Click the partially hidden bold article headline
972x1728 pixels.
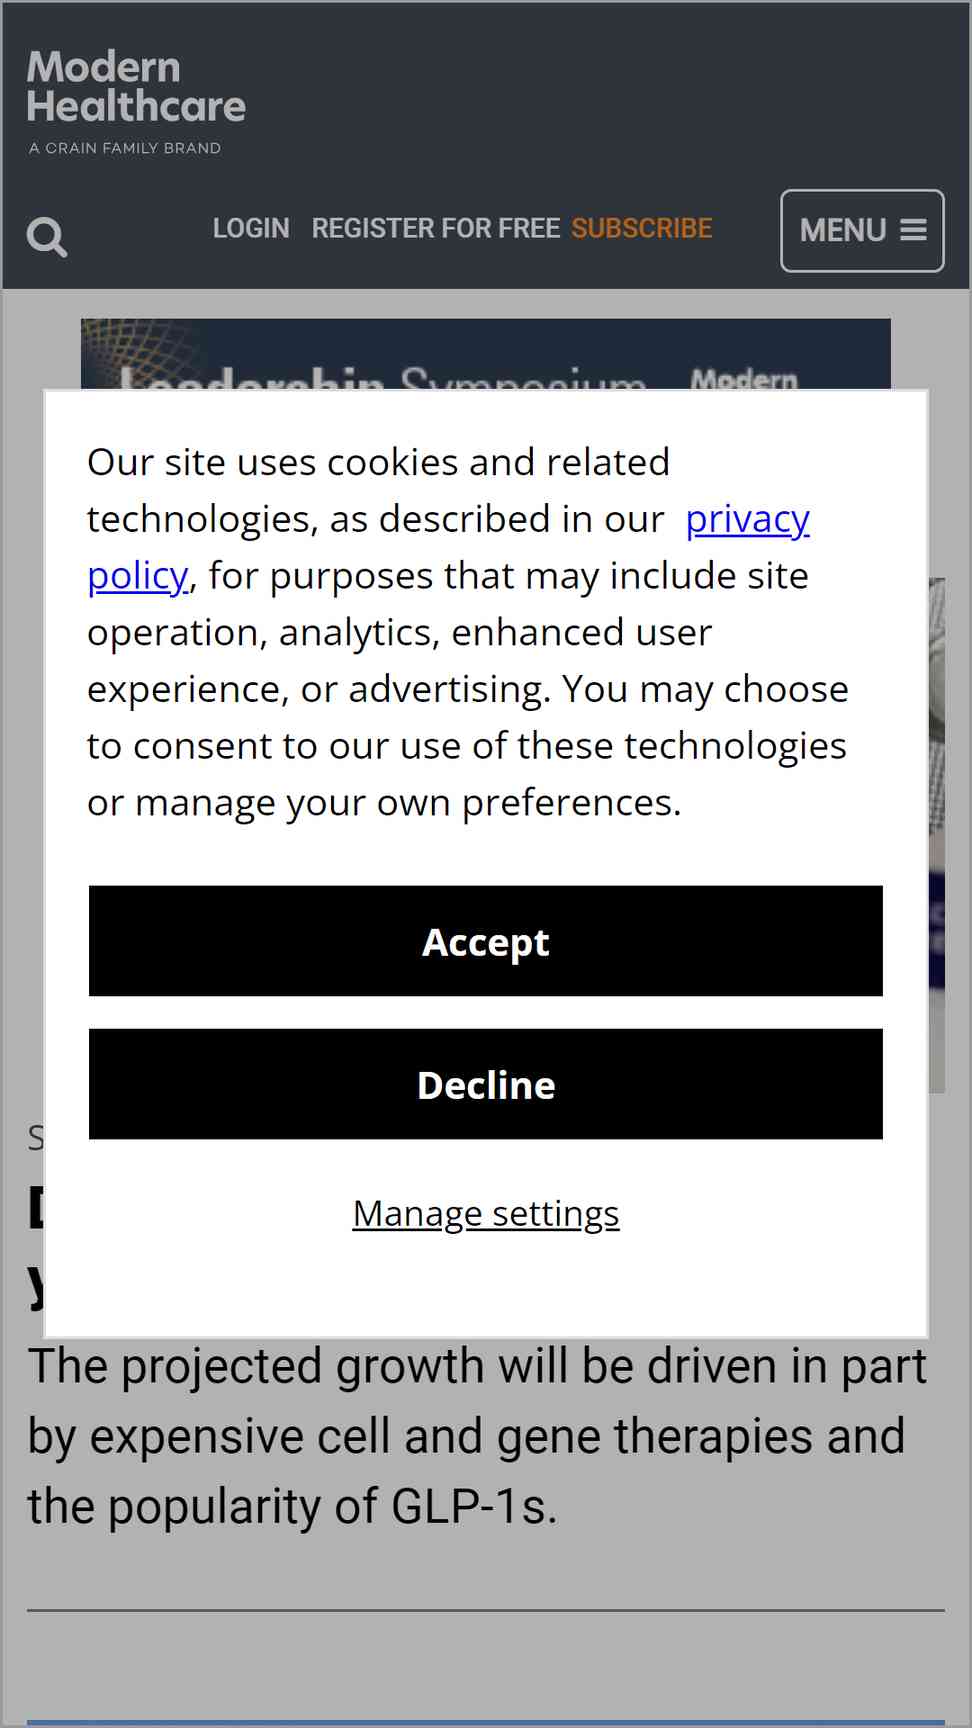tap(36, 1246)
